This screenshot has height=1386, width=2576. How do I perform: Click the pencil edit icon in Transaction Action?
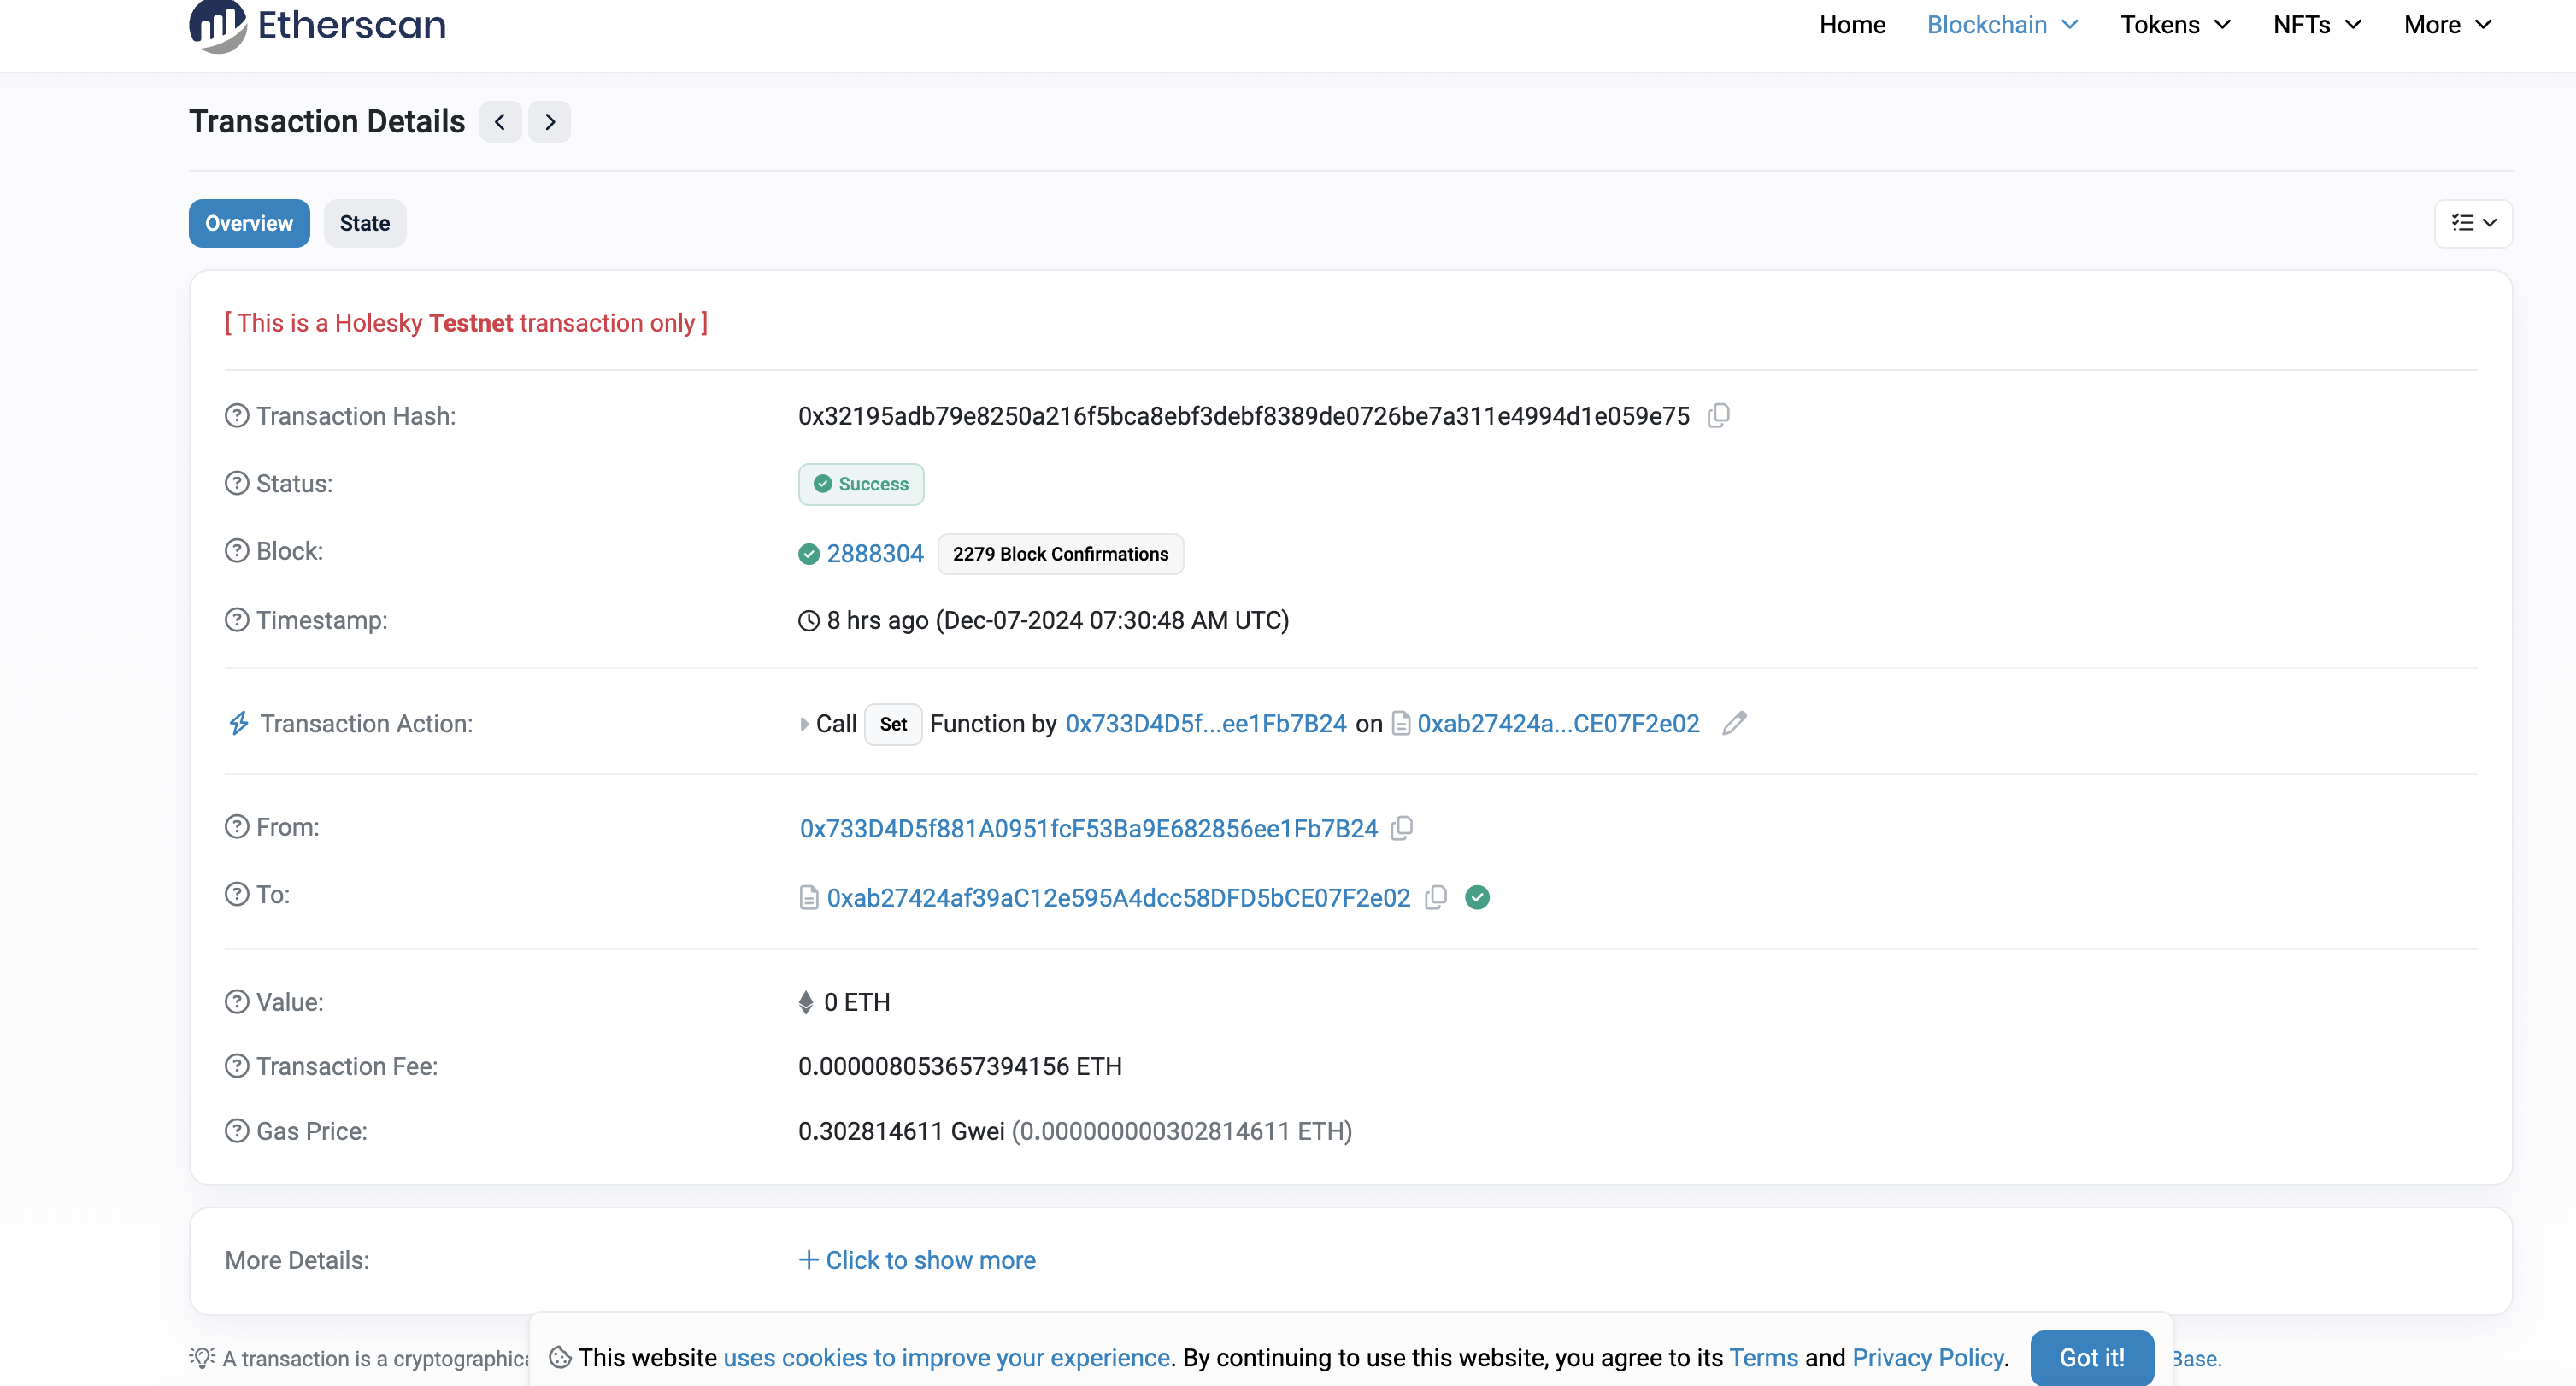[1734, 723]
